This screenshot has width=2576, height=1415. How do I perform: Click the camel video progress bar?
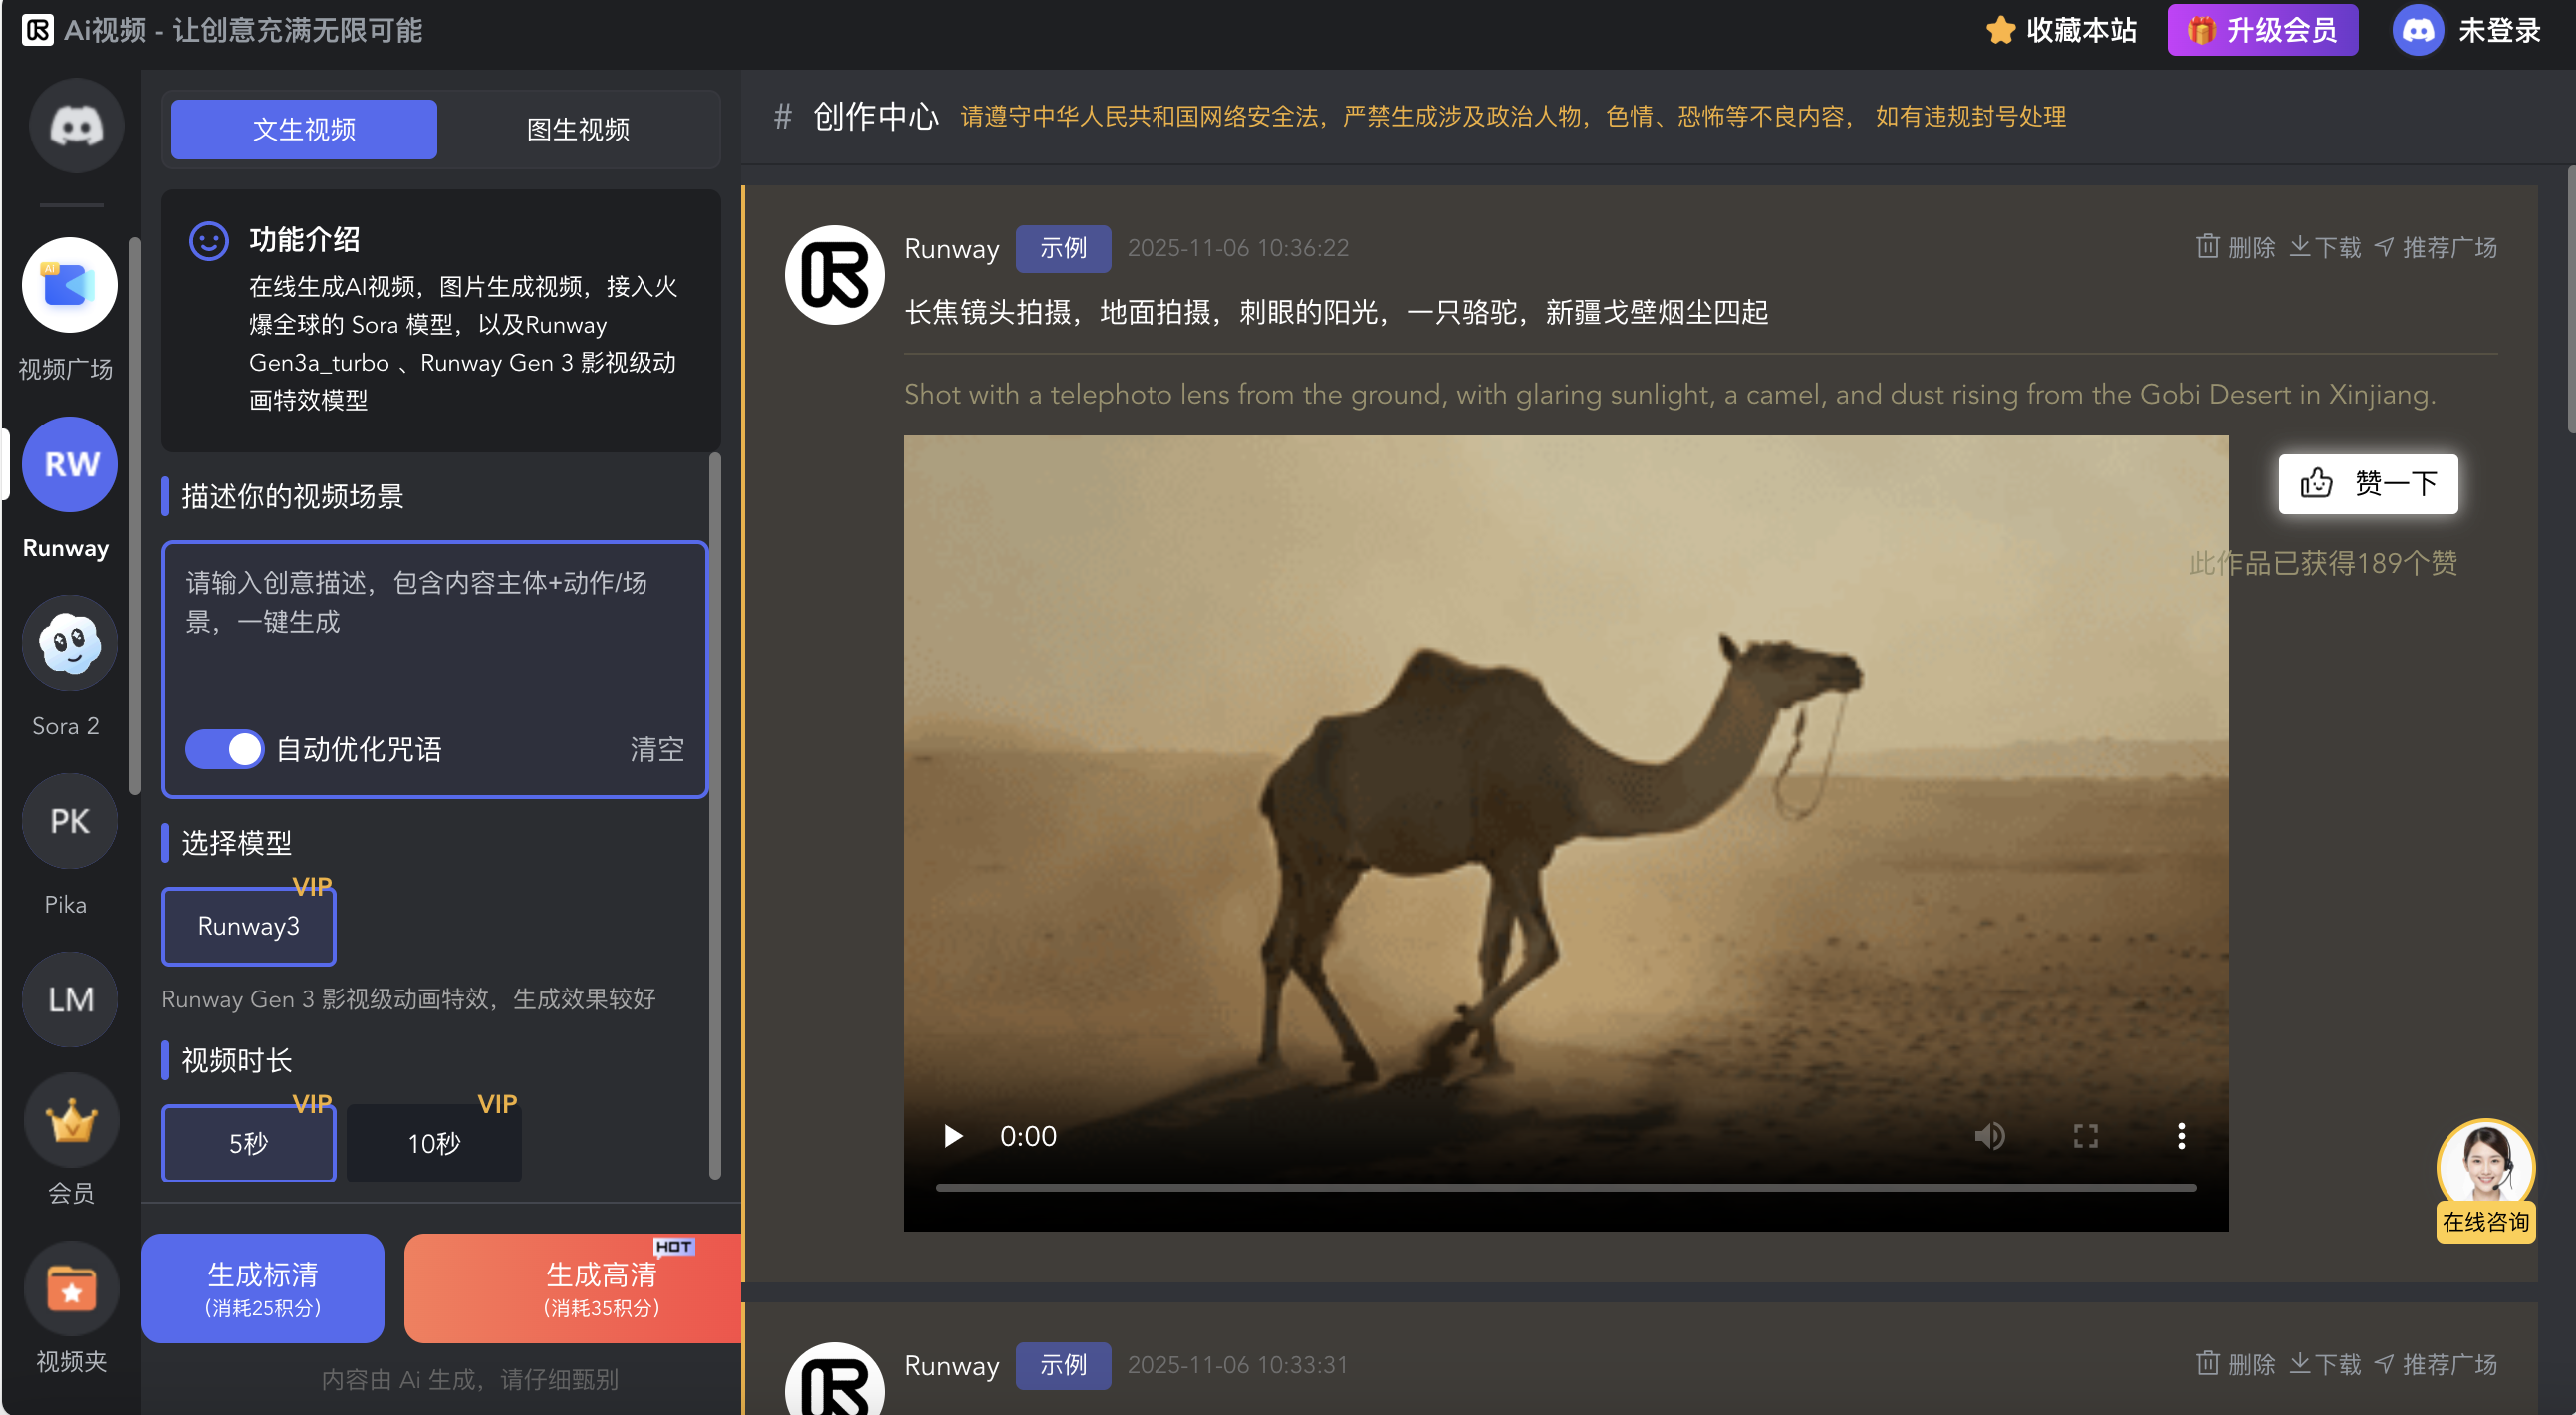(x=1565, y=1187)
